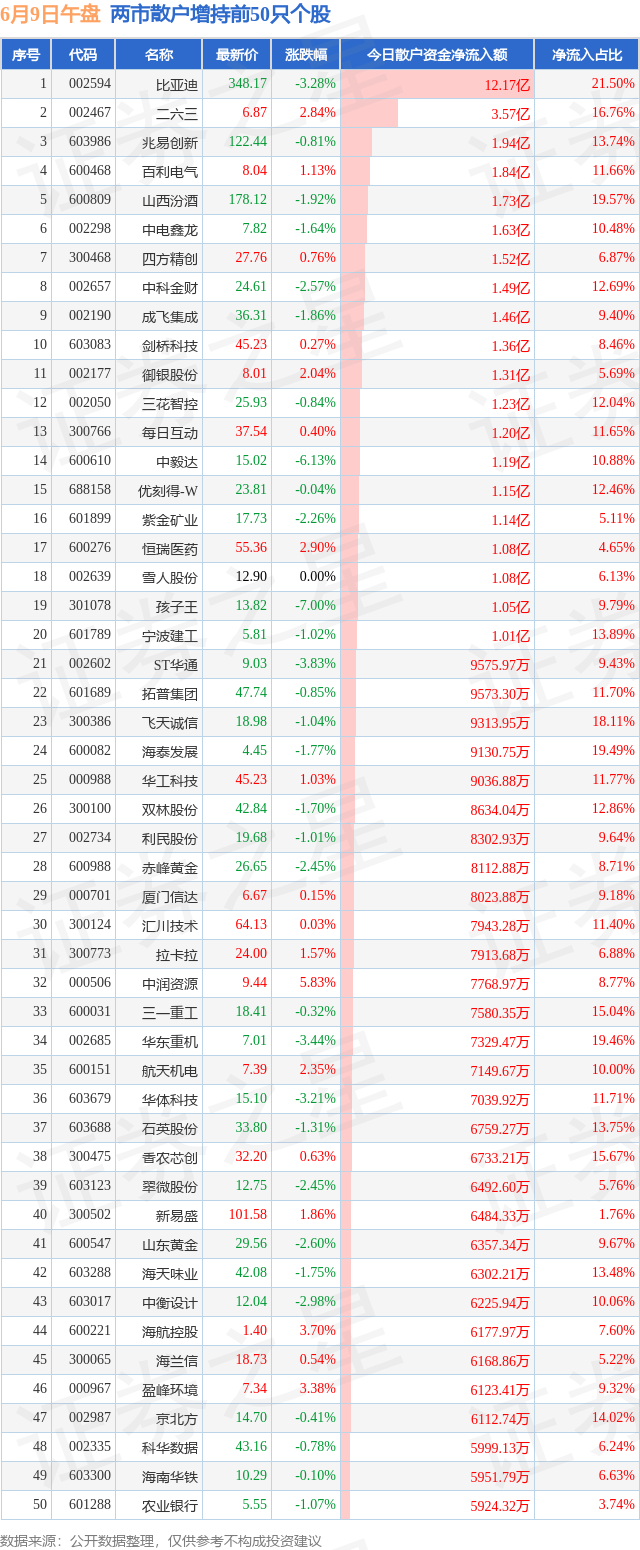Select stock name 山西汾酒
Viewport: 640px width, 1550px height.
pyautogui.click(x=170, y=200)
